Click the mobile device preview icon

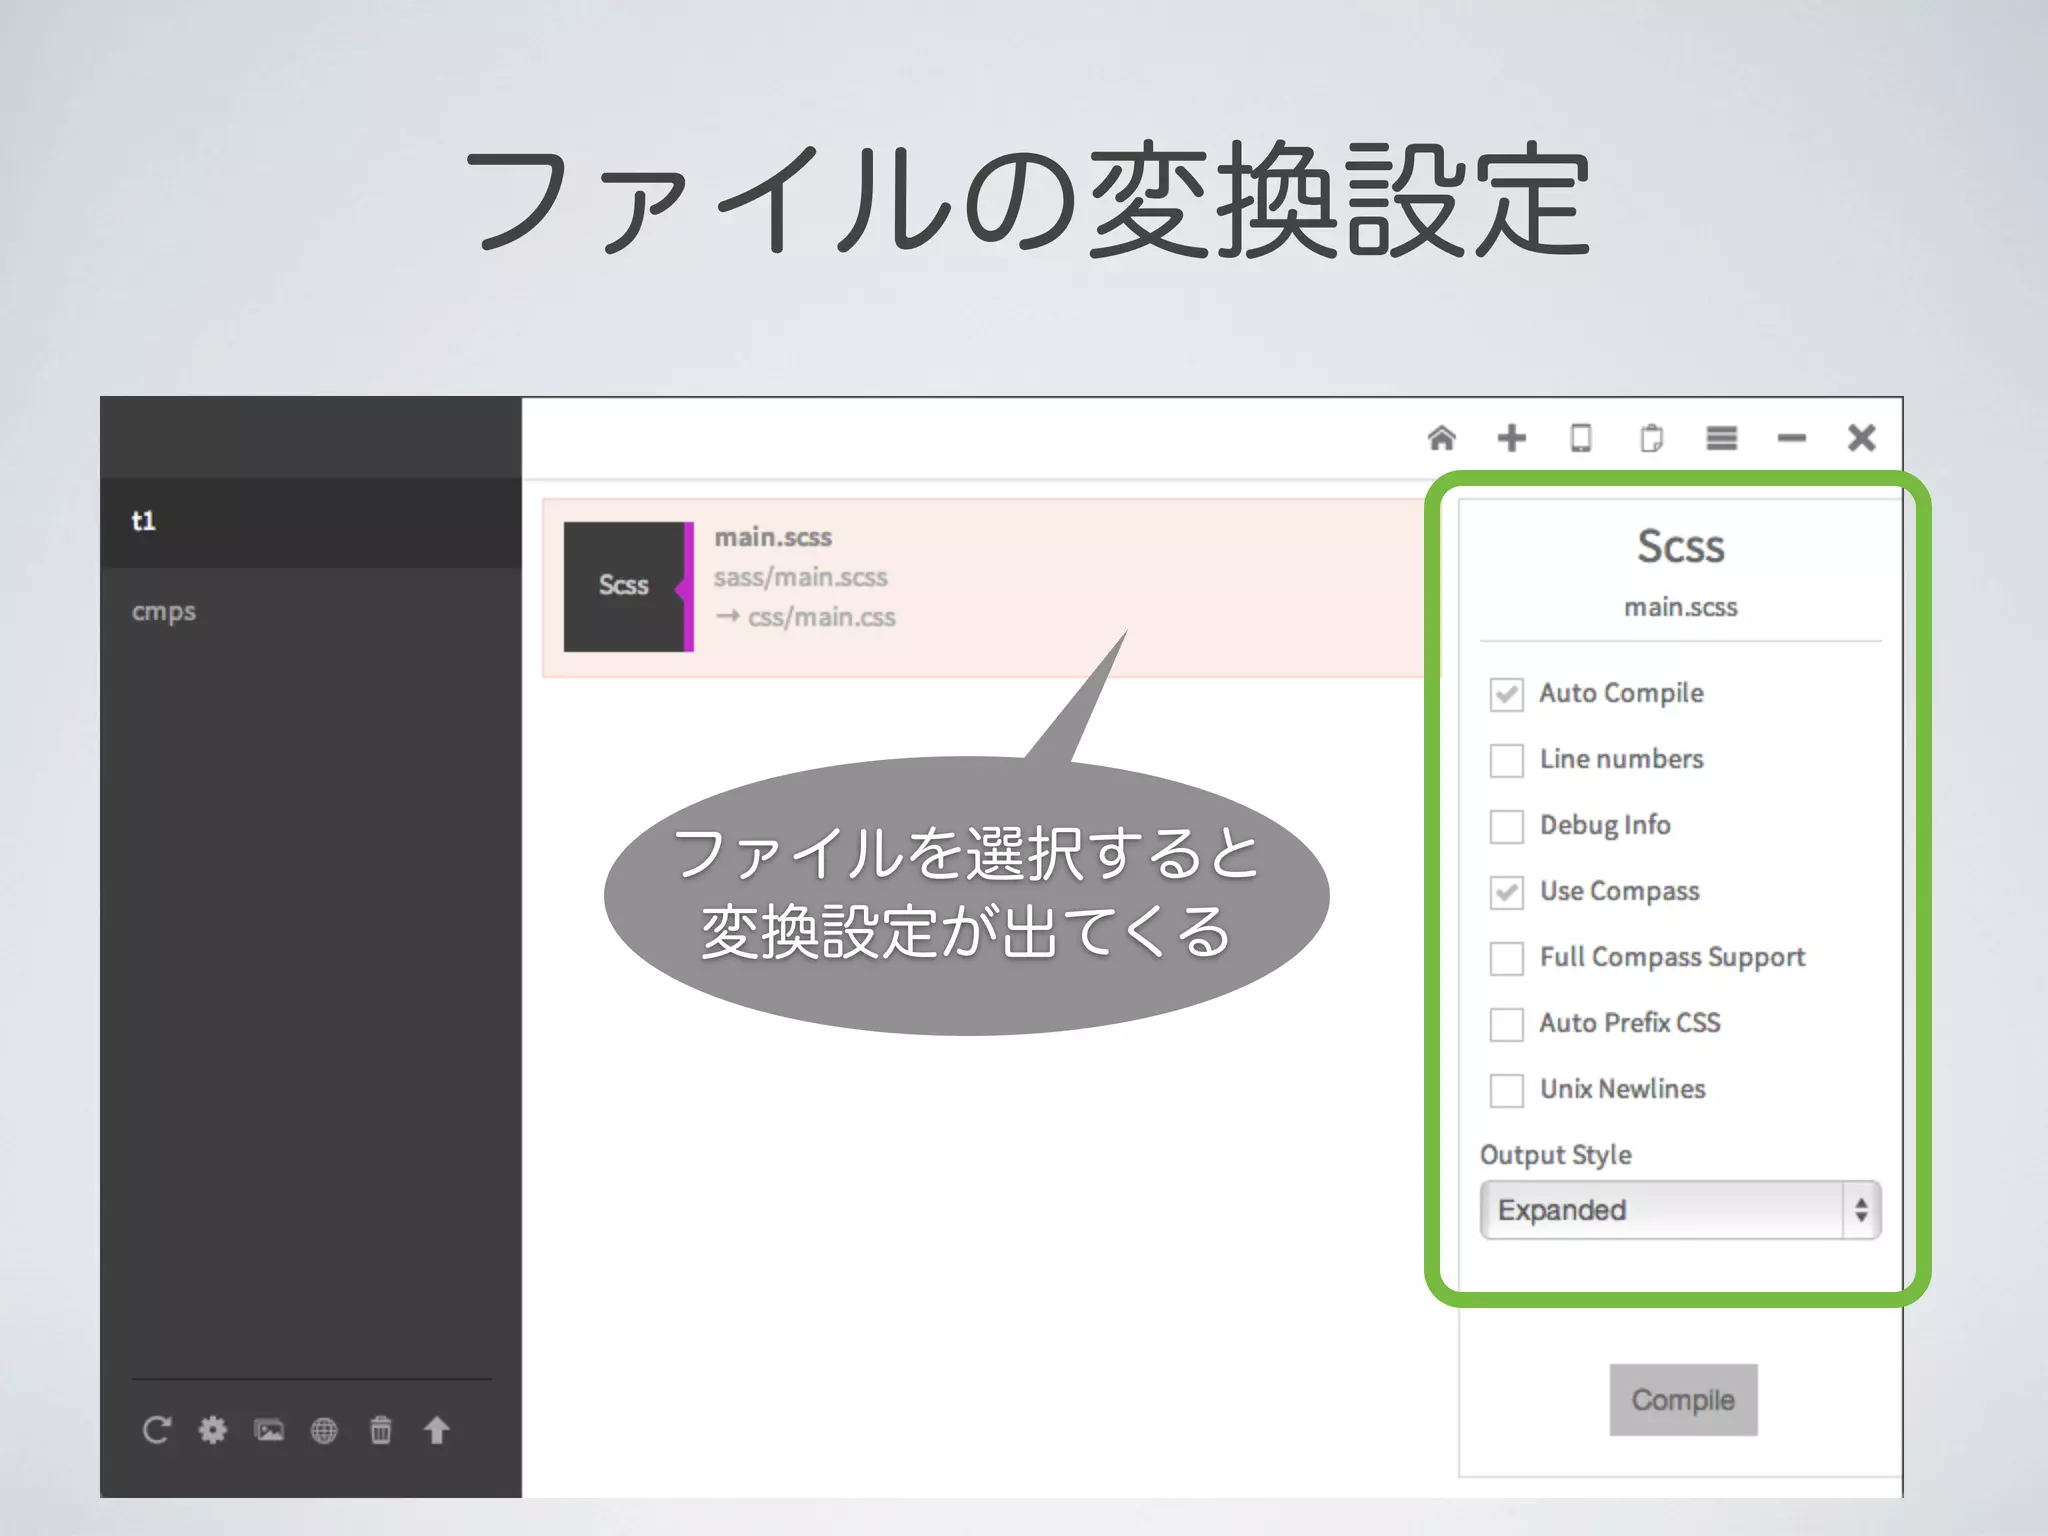point(1580,438)
